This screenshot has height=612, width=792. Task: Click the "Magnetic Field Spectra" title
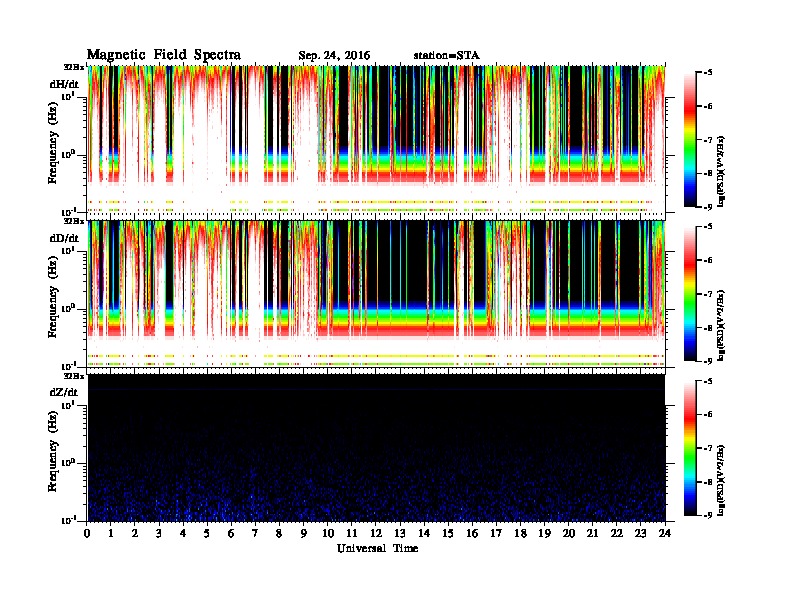pos(164,55)
